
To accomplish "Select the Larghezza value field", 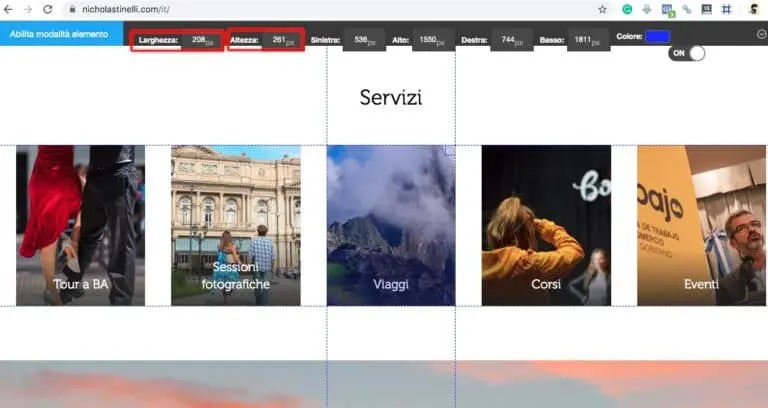I will (202, 40).
